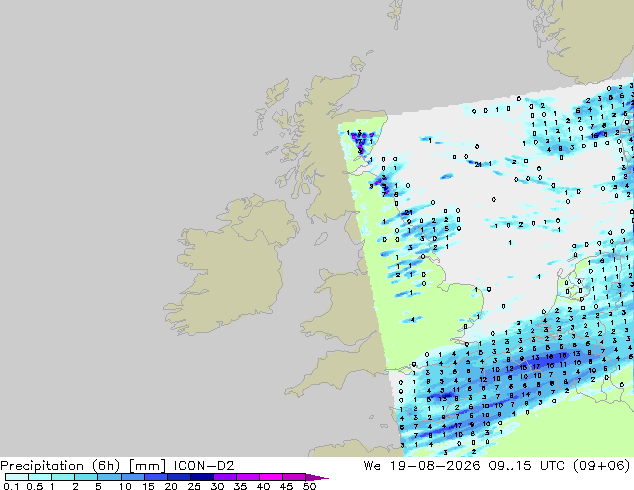Click the '25' legend tick label

coord(194,486)
